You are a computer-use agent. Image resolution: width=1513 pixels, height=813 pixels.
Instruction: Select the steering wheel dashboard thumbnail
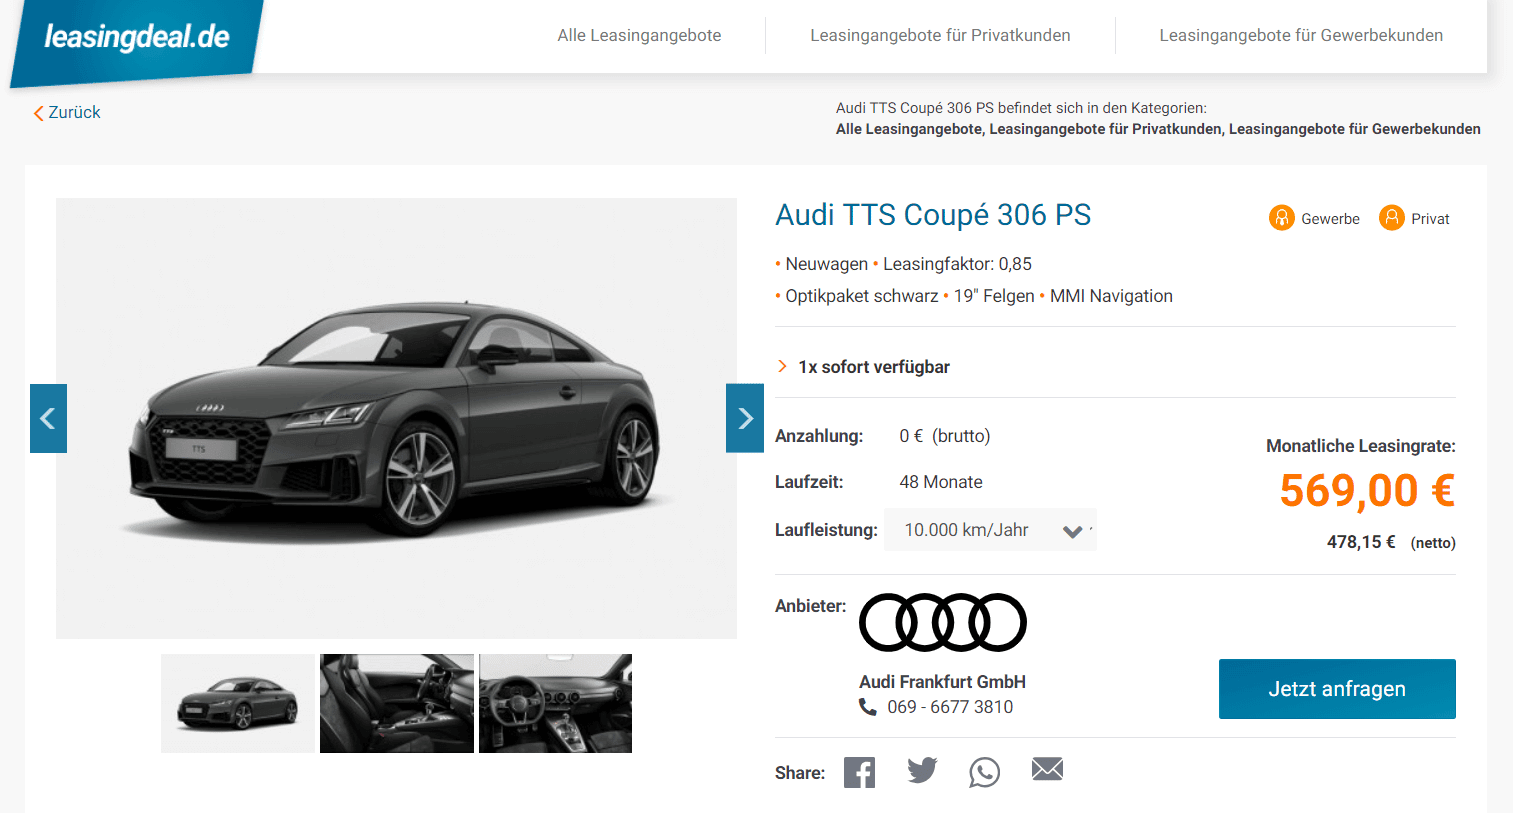click(x=556, y=703)
